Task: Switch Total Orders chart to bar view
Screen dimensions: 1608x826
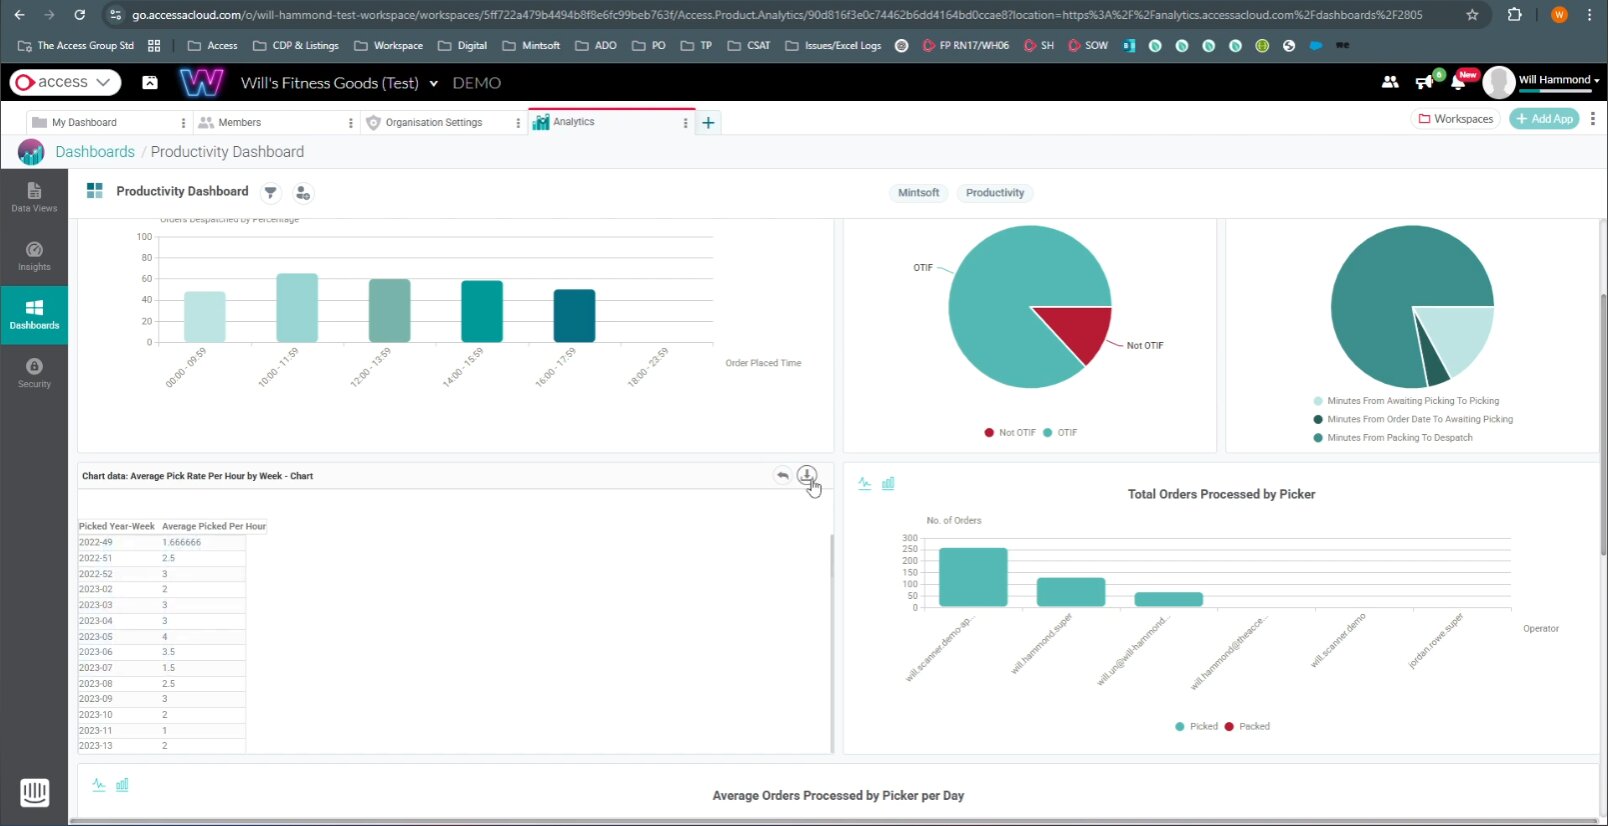Action: [x=888, y=484]
